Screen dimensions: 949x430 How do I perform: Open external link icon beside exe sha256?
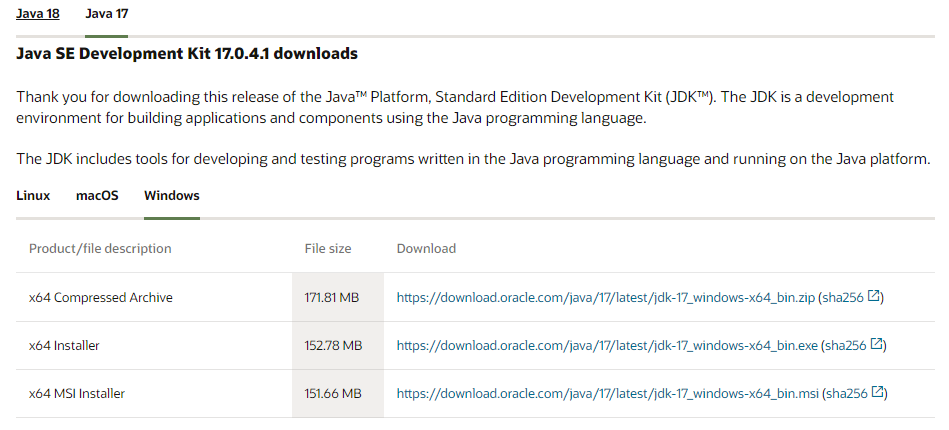[x=876, y=344]
